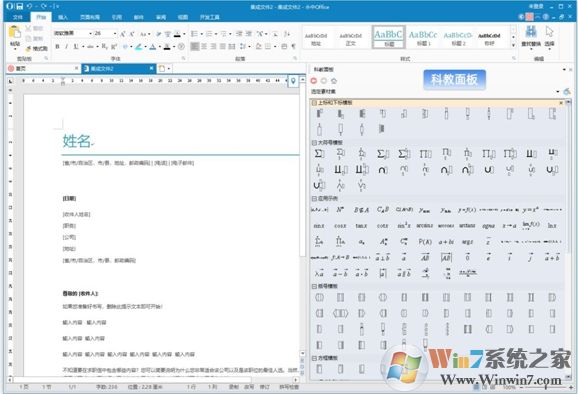The width and height of the screenshot is (578, 394).
Task: Open the font name dropdown
Action: click(90, 34)
